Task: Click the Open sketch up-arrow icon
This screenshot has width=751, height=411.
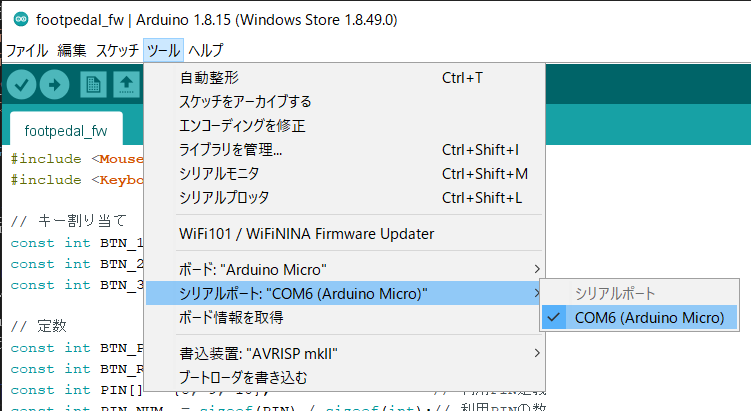Action: [x=126, y=85]
